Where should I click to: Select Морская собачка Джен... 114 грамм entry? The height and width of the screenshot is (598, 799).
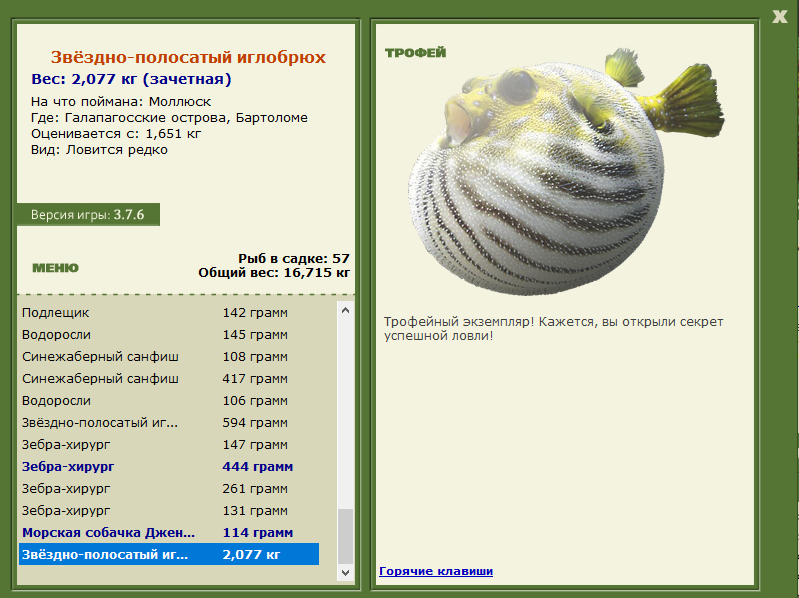(x=169, y=532)
